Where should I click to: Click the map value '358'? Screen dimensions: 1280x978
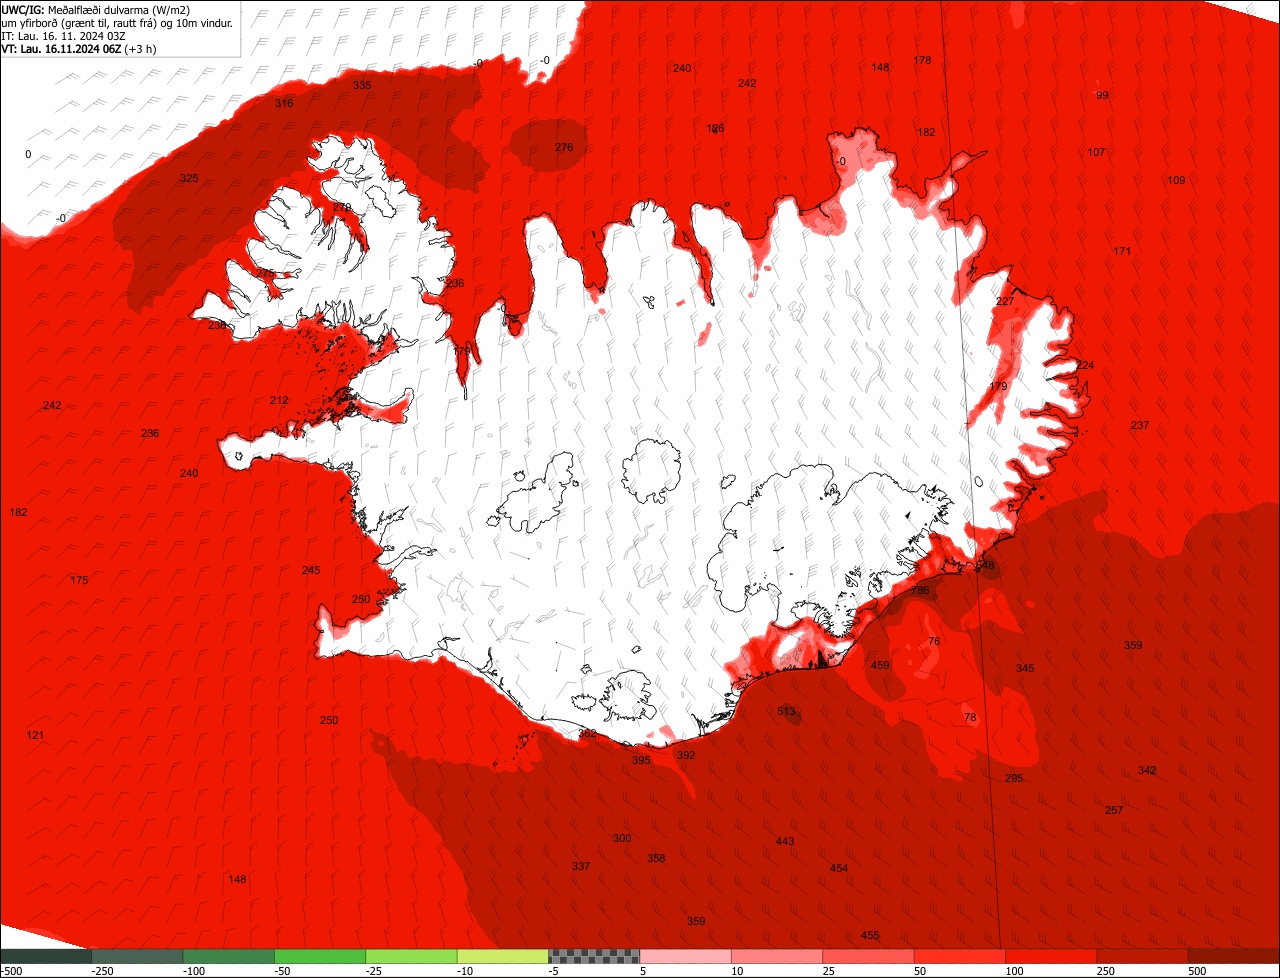[x=656, y=858]
